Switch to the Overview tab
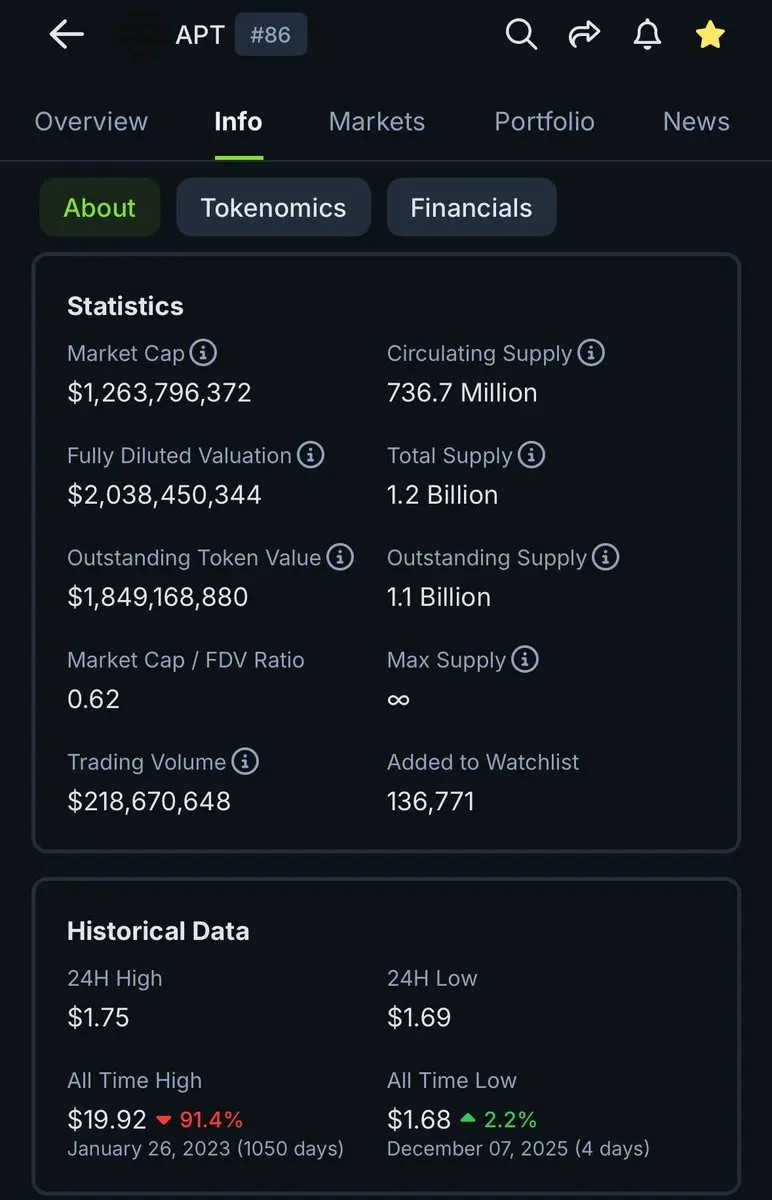772x1200 pixels. [91, 122]
